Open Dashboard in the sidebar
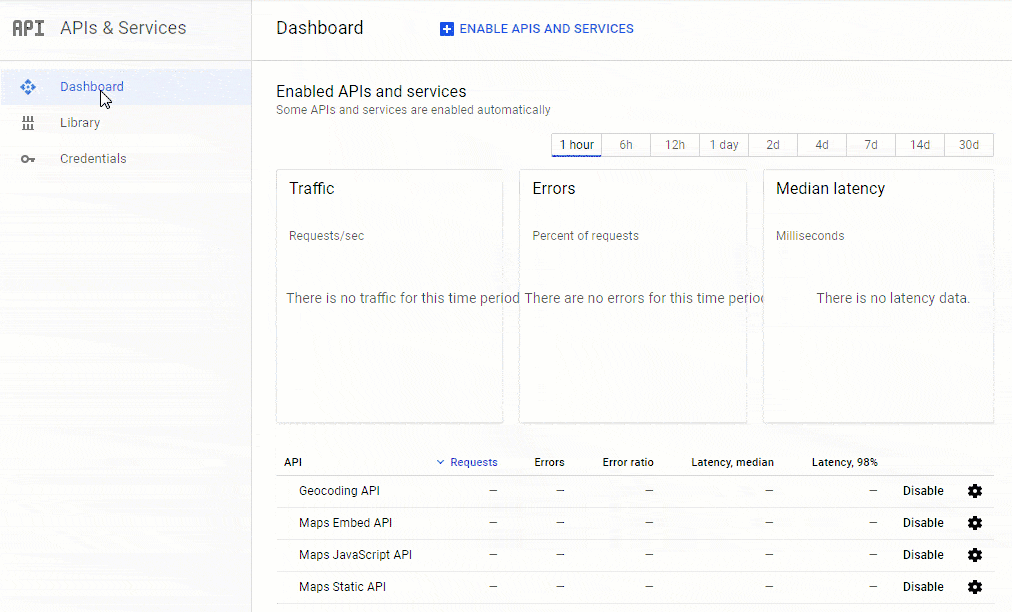This screenshot has height=612, width=1012. pos(126,87)
